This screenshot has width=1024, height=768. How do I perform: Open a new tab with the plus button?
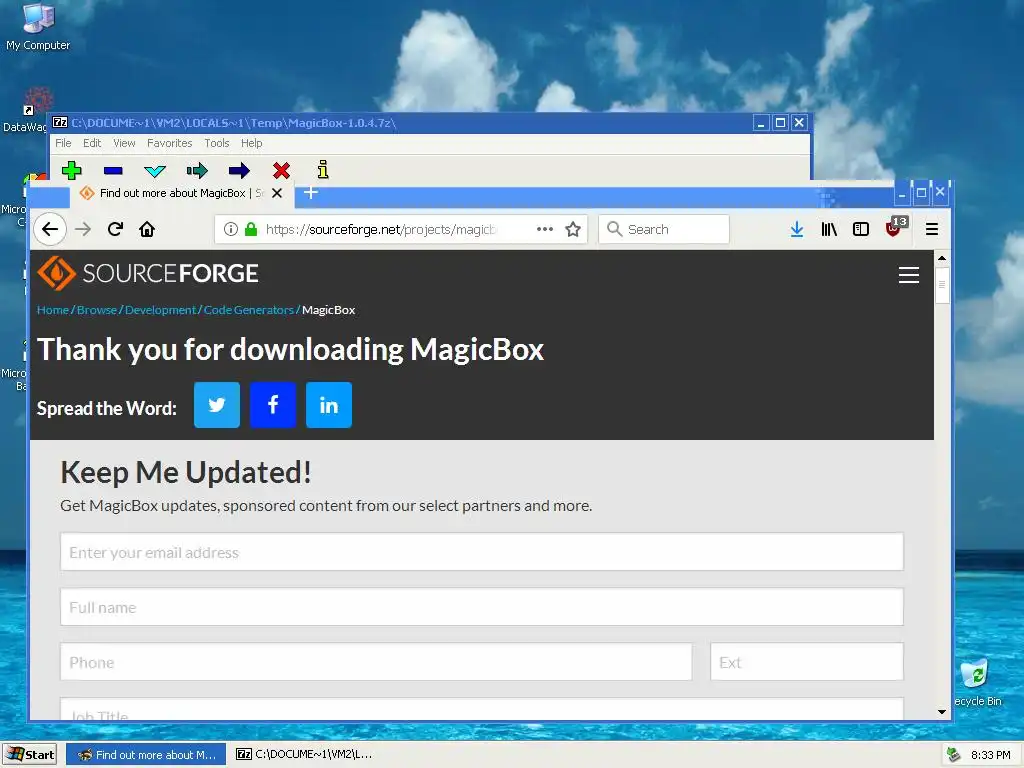(311, 193)
